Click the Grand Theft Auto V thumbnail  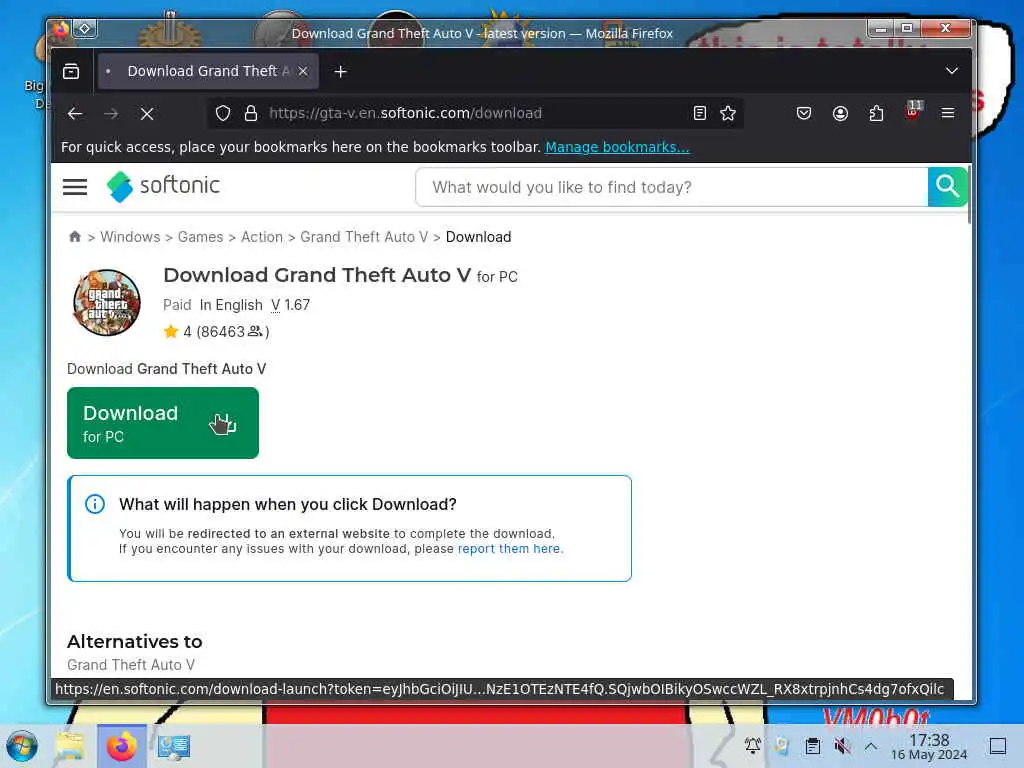pos(106,302)
